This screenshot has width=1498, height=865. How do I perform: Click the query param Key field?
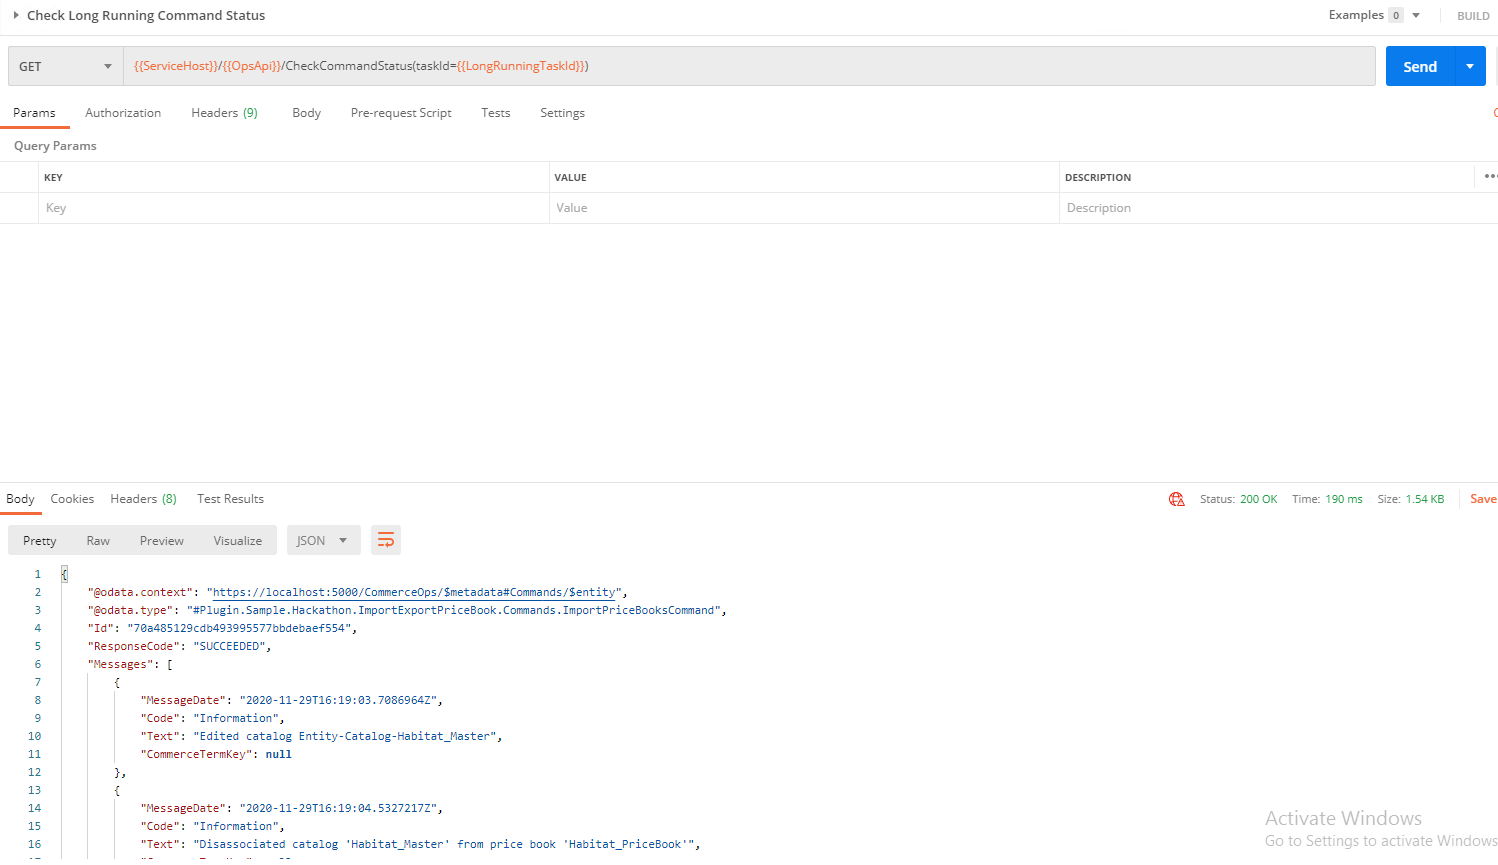(293, 208)
